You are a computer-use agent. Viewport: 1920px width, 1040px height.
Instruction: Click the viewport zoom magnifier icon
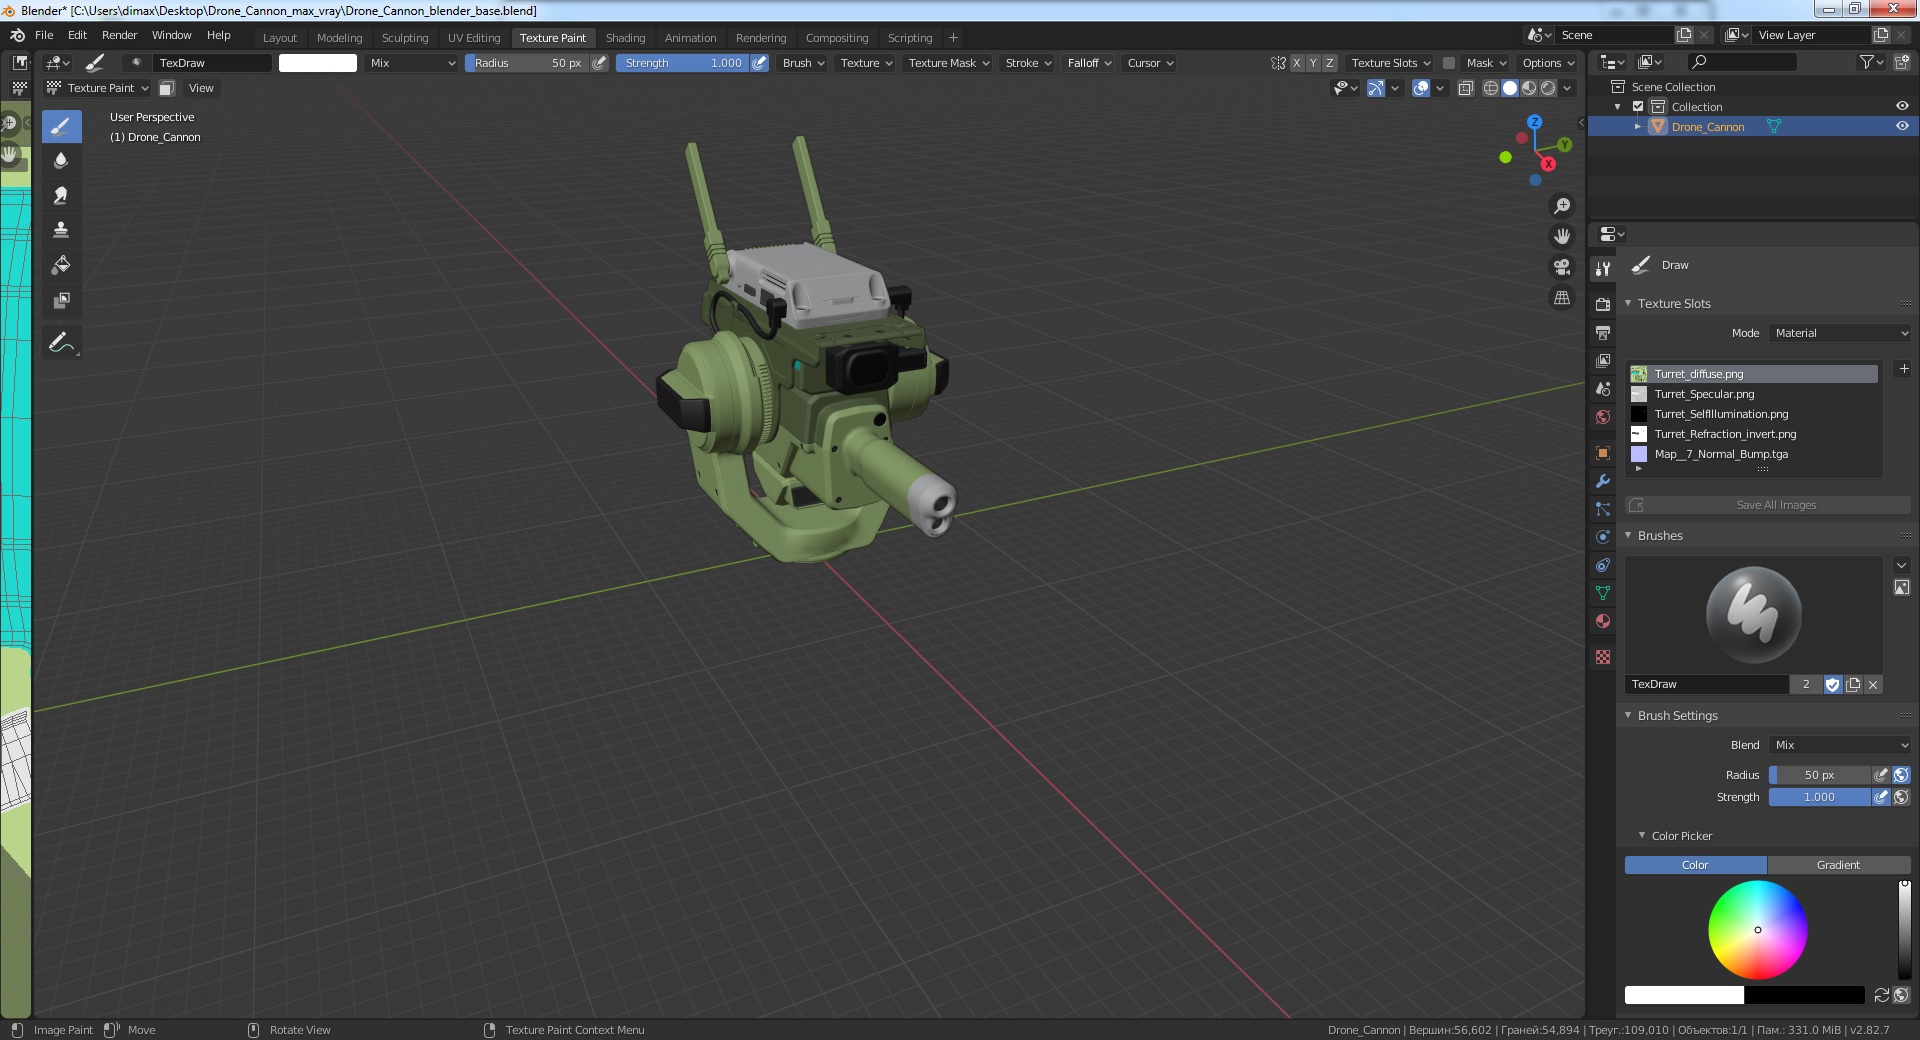tap(1561, 206)
